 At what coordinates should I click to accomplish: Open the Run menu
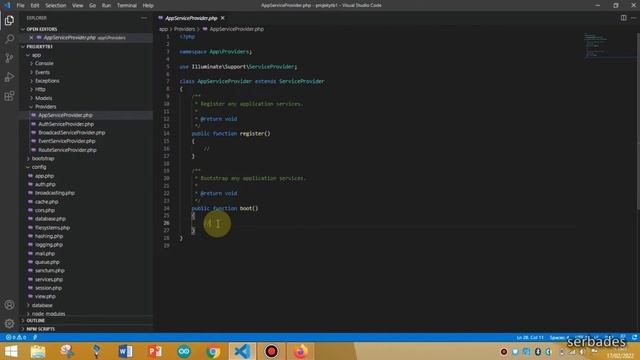click(x=106, y=5)
